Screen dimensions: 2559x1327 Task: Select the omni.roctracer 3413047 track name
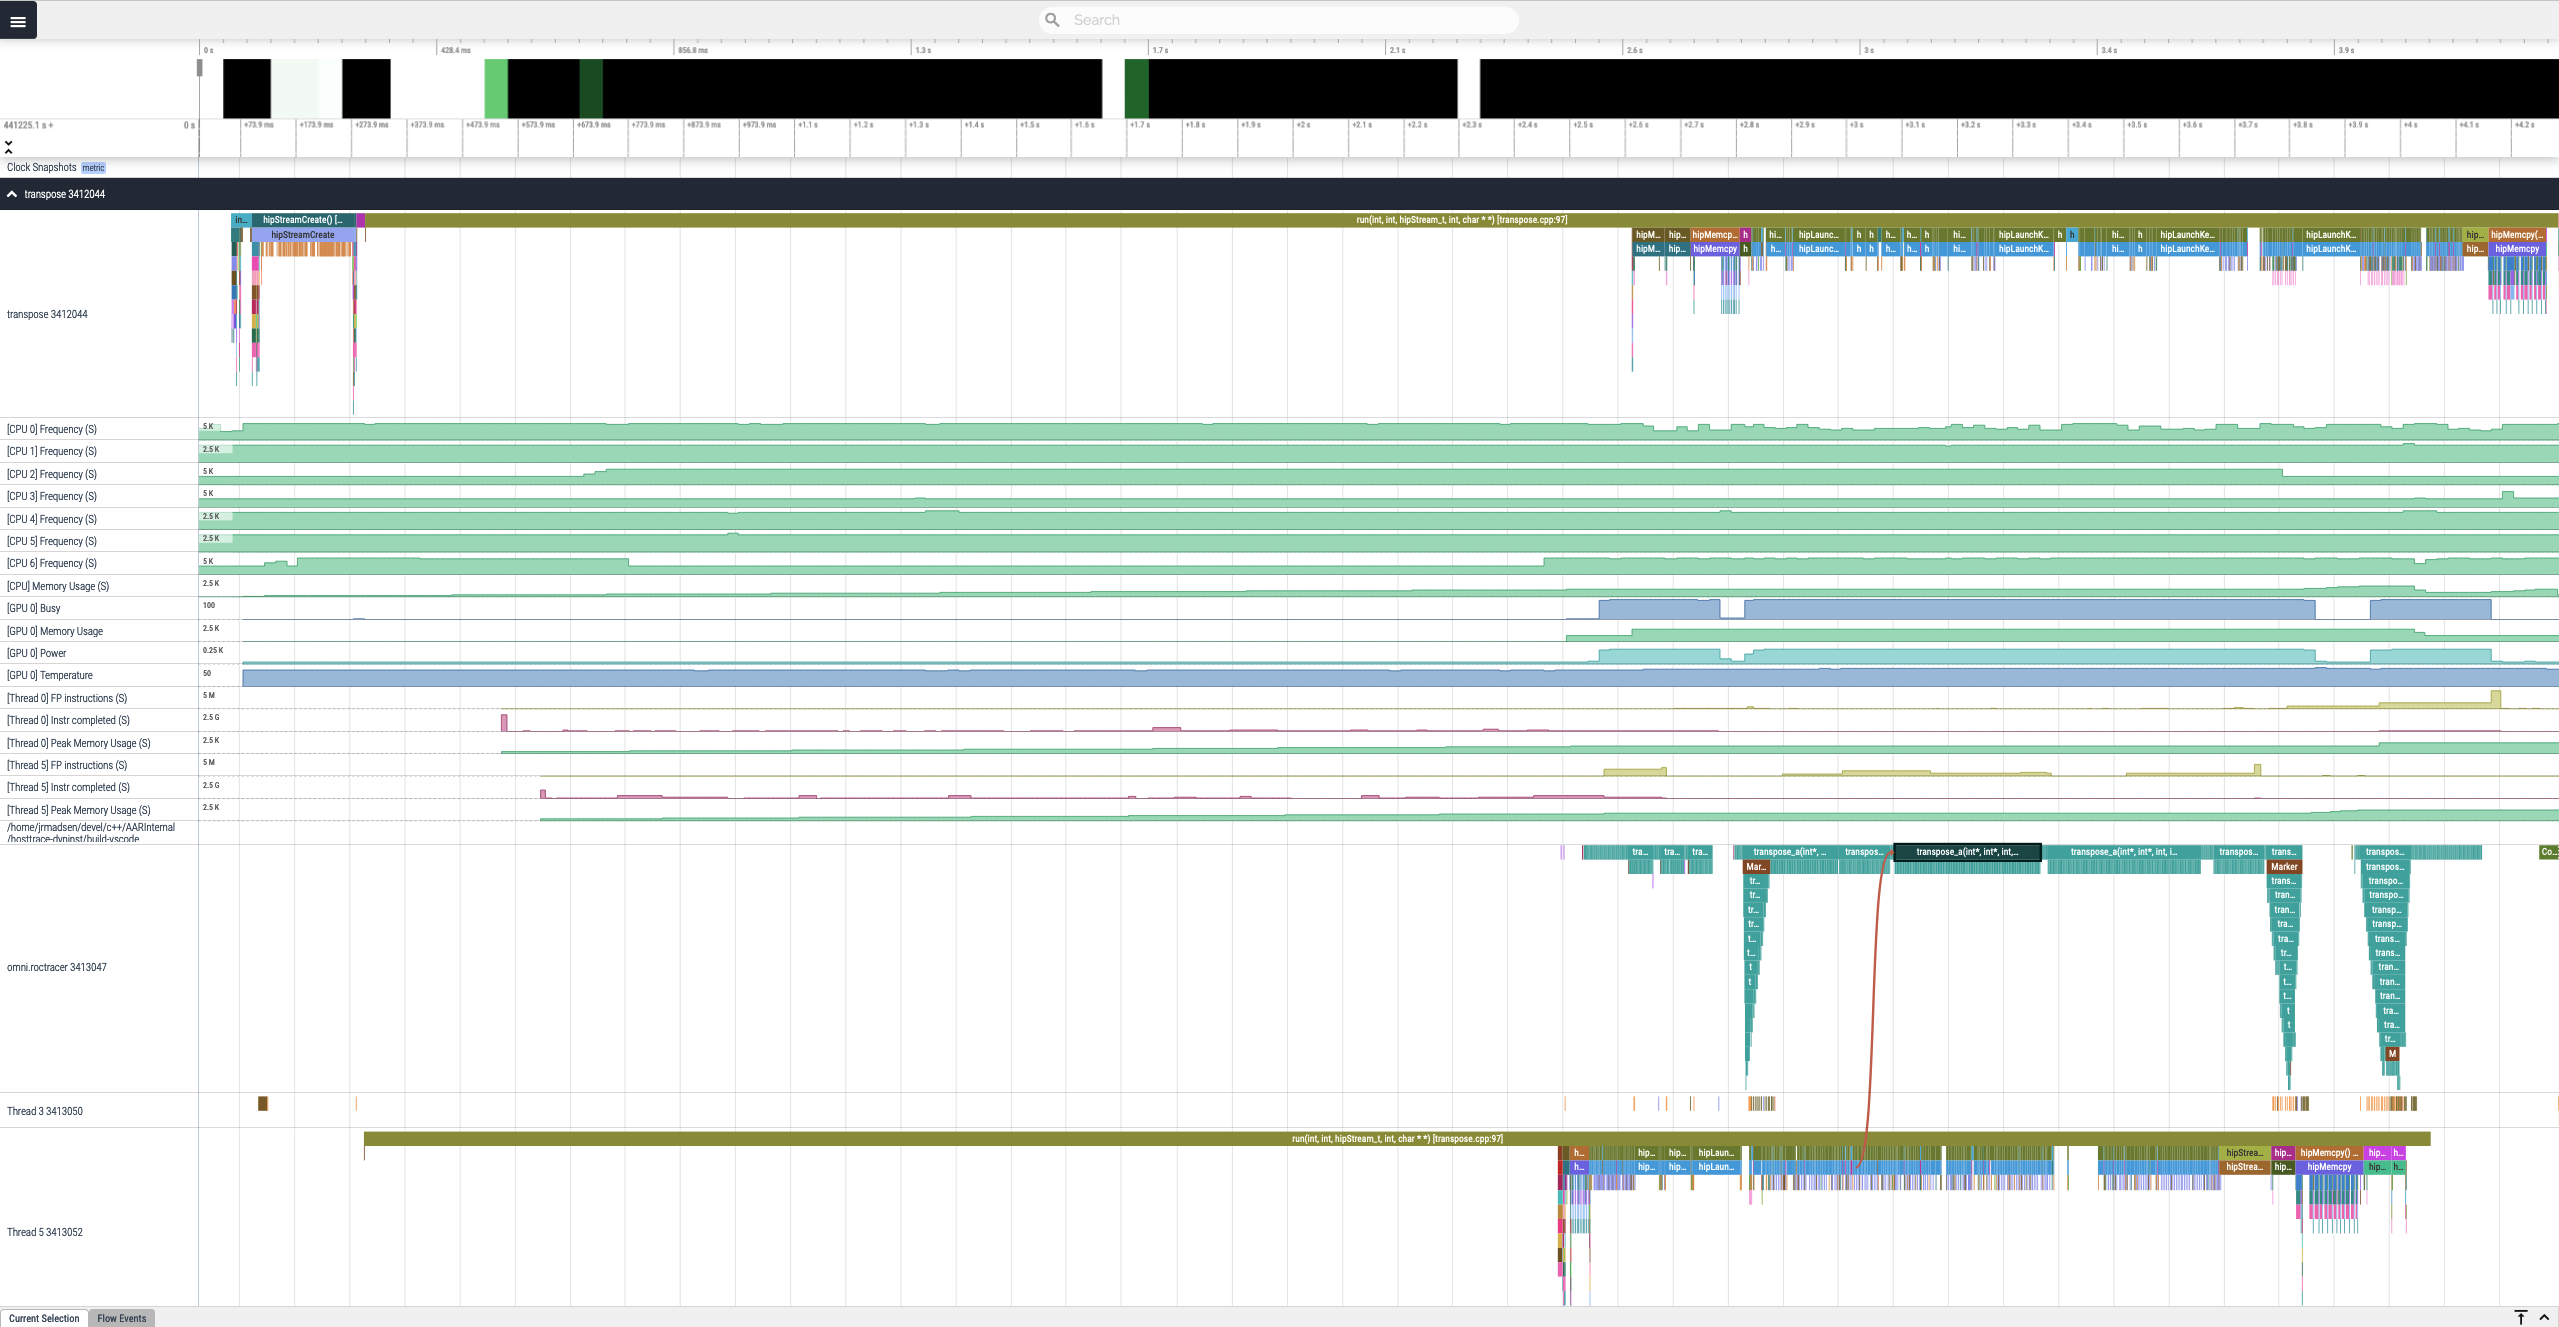(57, 967)
